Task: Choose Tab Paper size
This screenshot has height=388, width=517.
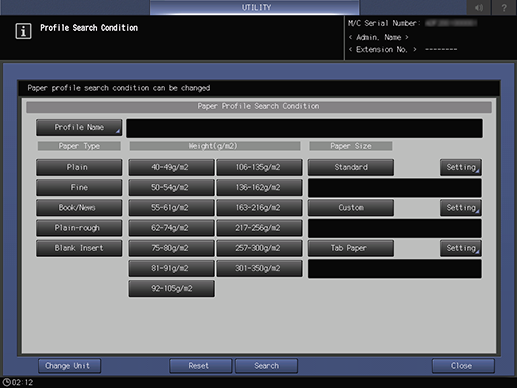Action: [351, 248]
